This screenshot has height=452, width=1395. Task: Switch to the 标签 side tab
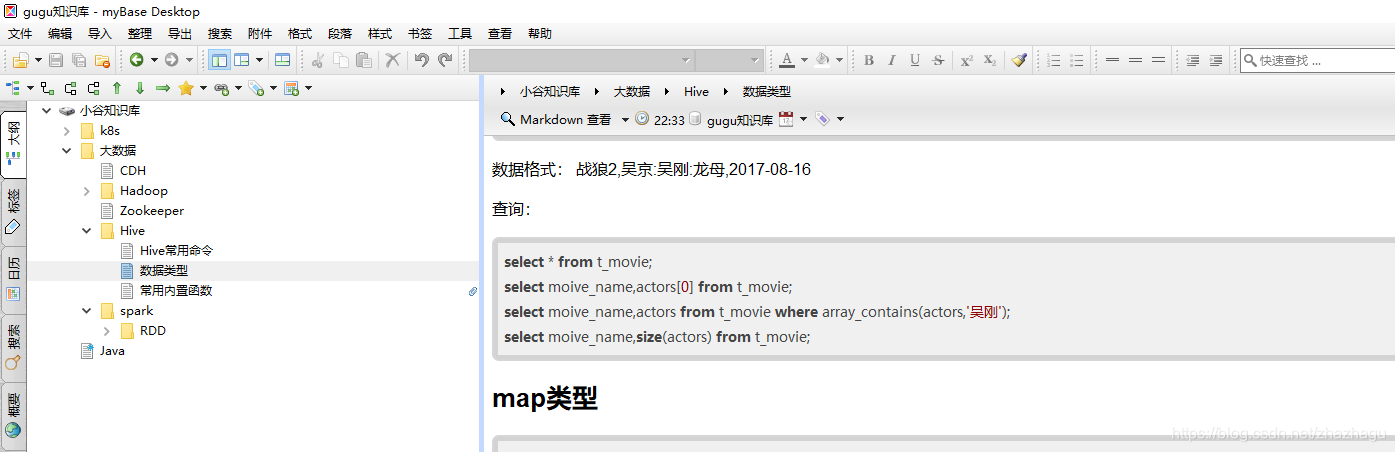point(13,212)
